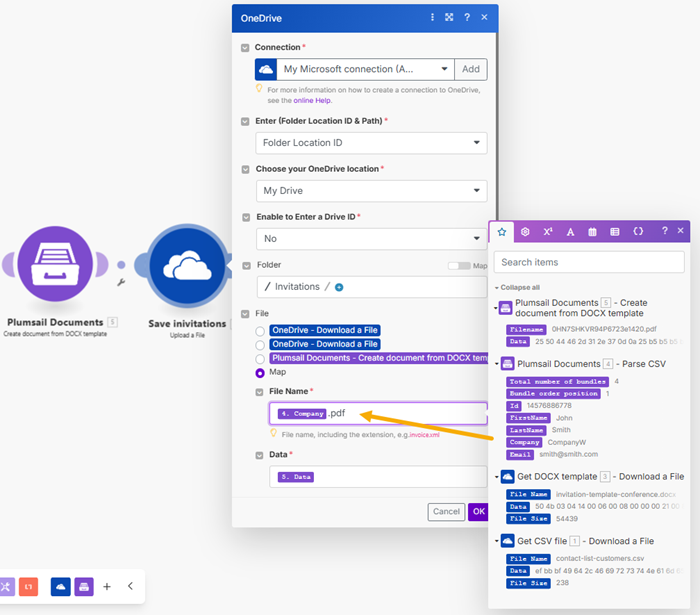Add a favorite with the plus icon
Image resolution: width=700 pixels, height=615 pixels.
click(x=107, y=586)
